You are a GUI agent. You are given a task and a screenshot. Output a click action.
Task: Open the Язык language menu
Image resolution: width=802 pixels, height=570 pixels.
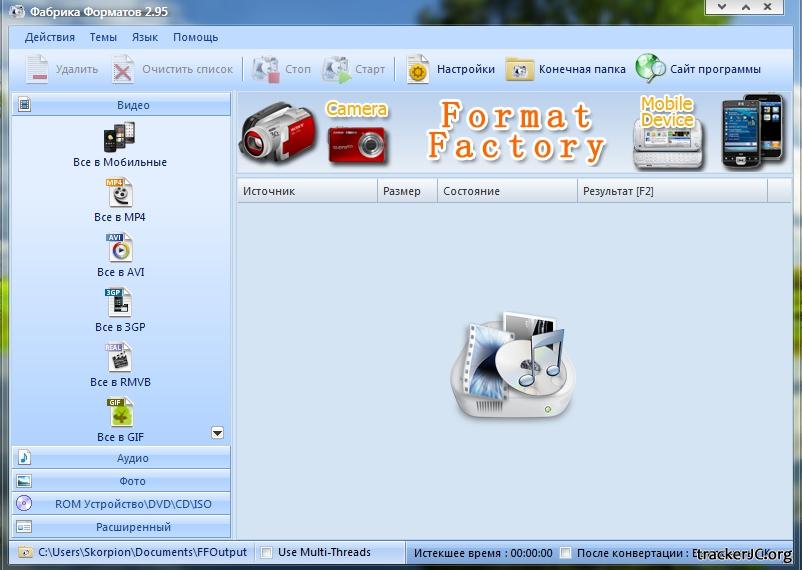coord(144,37)
